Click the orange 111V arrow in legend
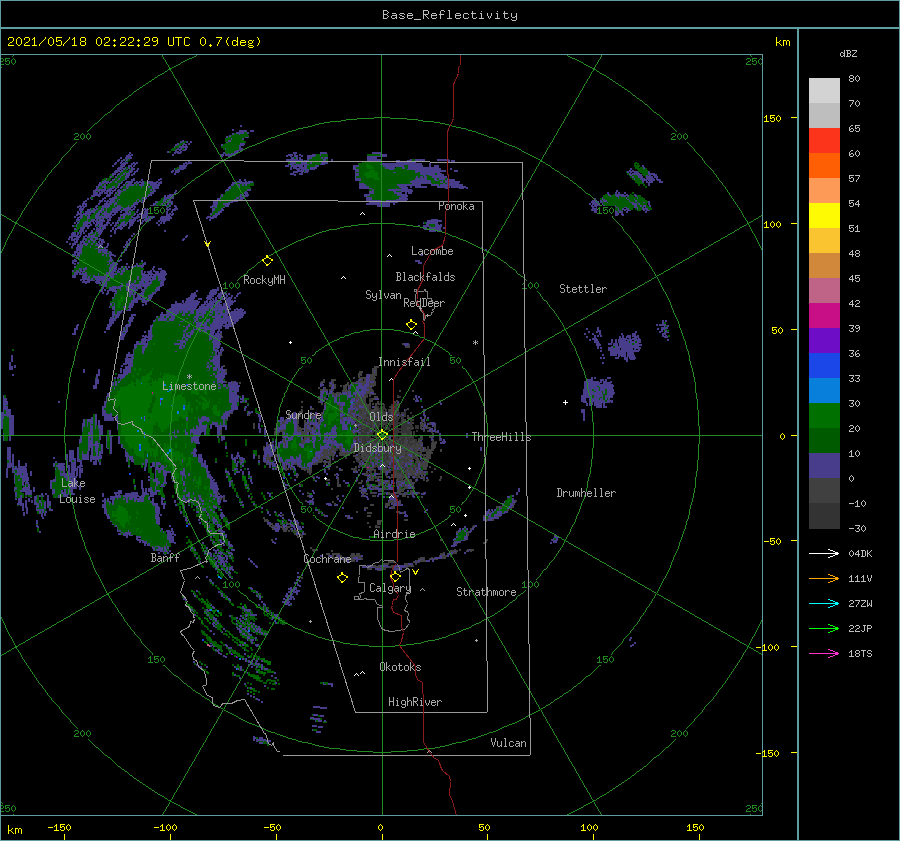This screenshot has width=900, height=841. pyautogui.click(x=824, y=579)
